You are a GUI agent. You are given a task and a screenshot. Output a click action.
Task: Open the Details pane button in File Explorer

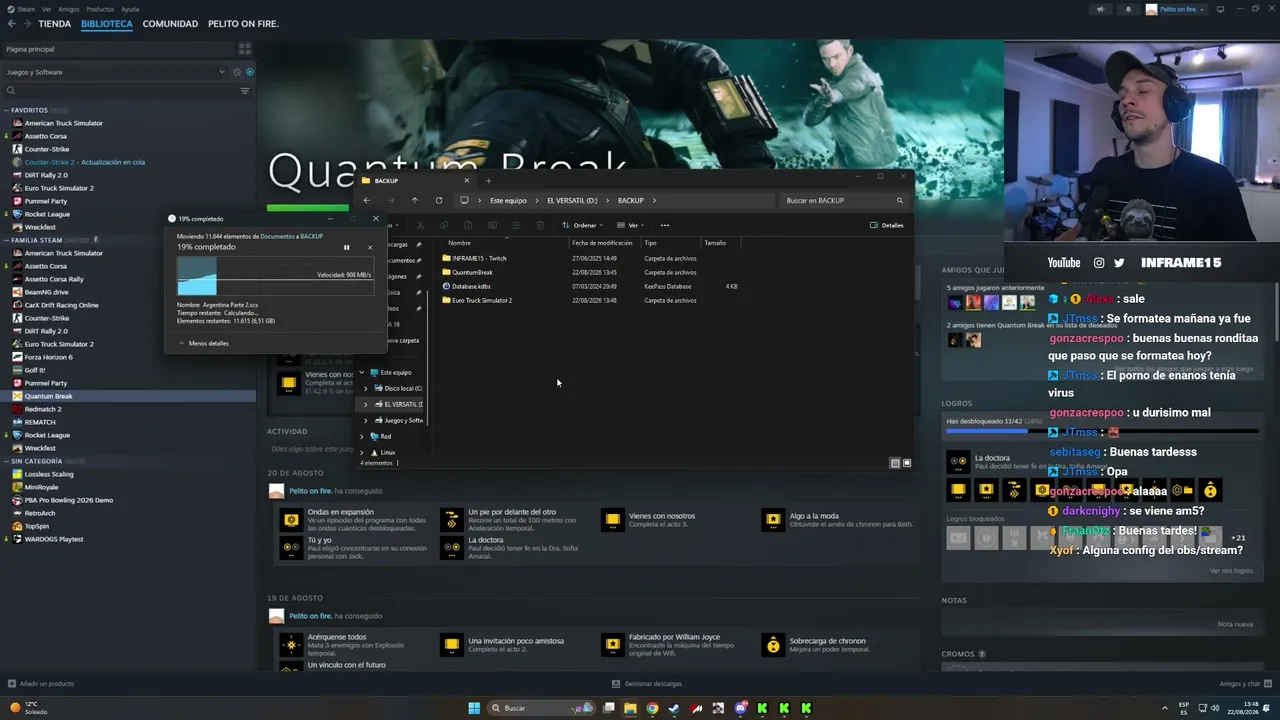887,225
